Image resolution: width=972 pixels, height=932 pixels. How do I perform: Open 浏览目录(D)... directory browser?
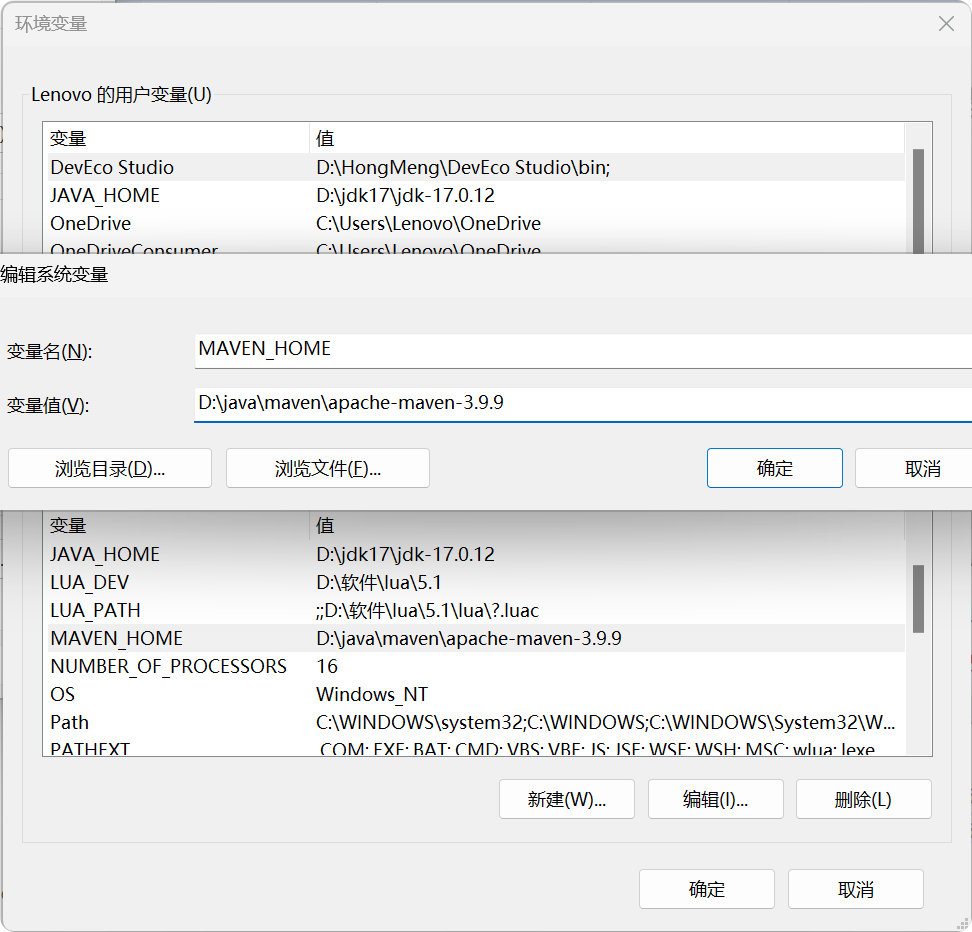(110, 468)
